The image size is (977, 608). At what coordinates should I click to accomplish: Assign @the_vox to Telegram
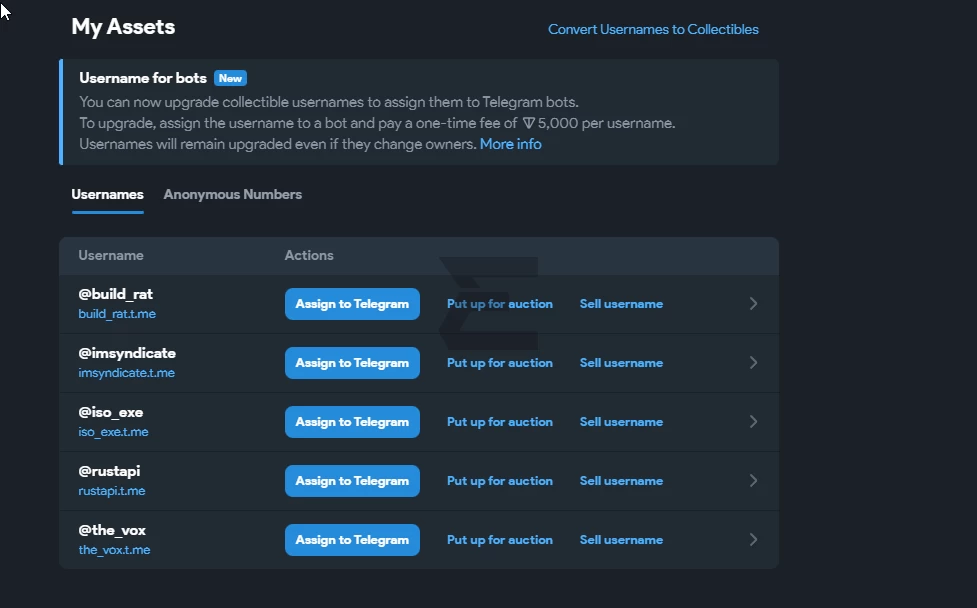click(352, 539)
